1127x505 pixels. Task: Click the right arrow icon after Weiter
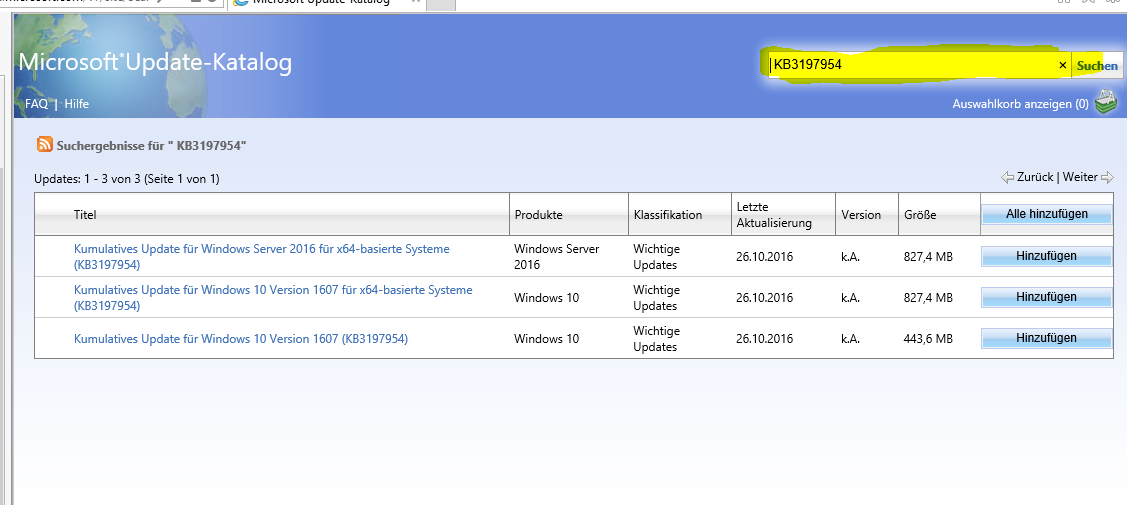tap(1107, 177)
